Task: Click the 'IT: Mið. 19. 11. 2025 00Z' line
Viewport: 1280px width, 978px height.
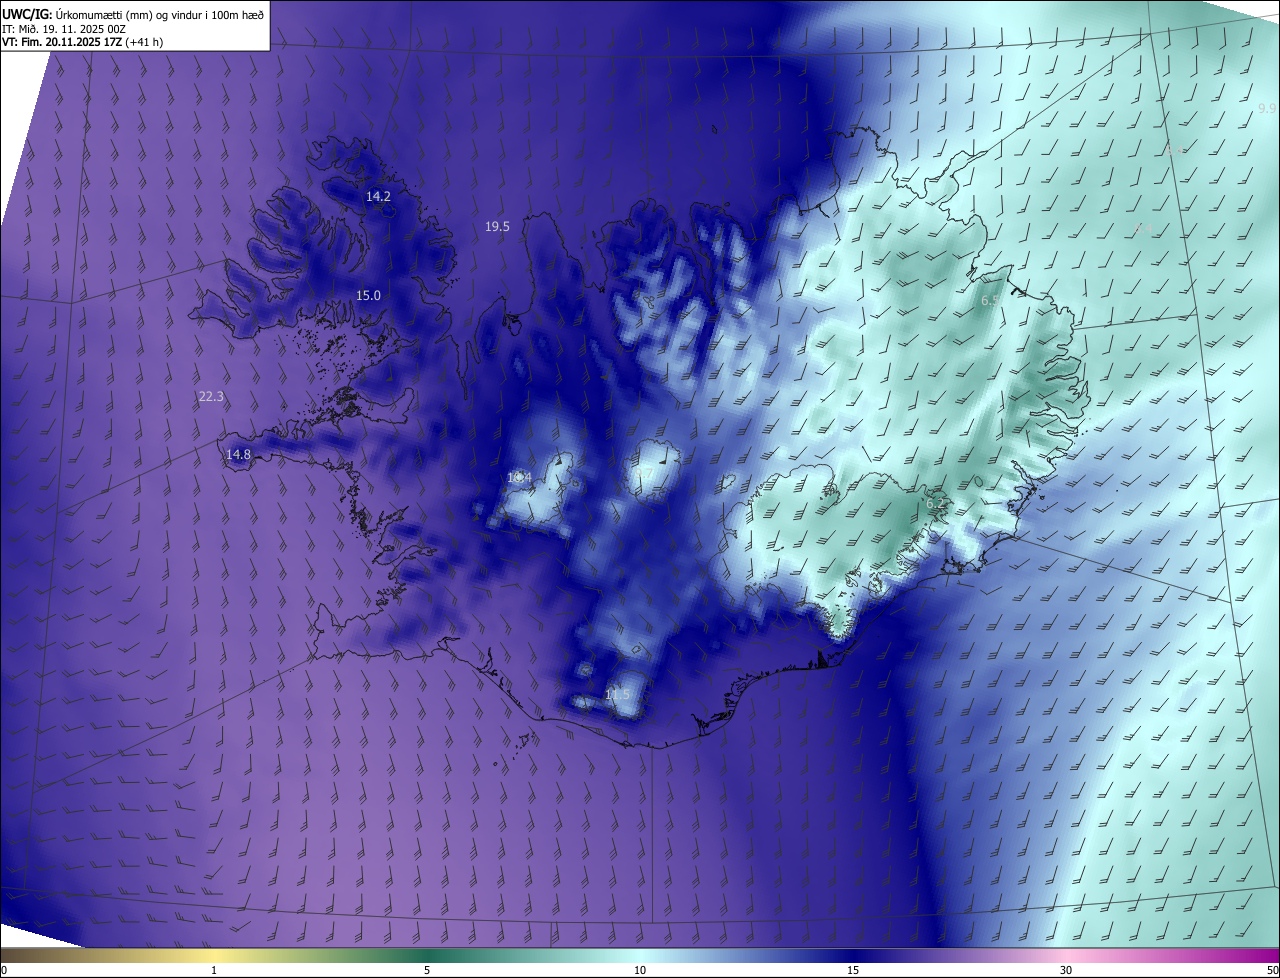Action: point(64,29)
